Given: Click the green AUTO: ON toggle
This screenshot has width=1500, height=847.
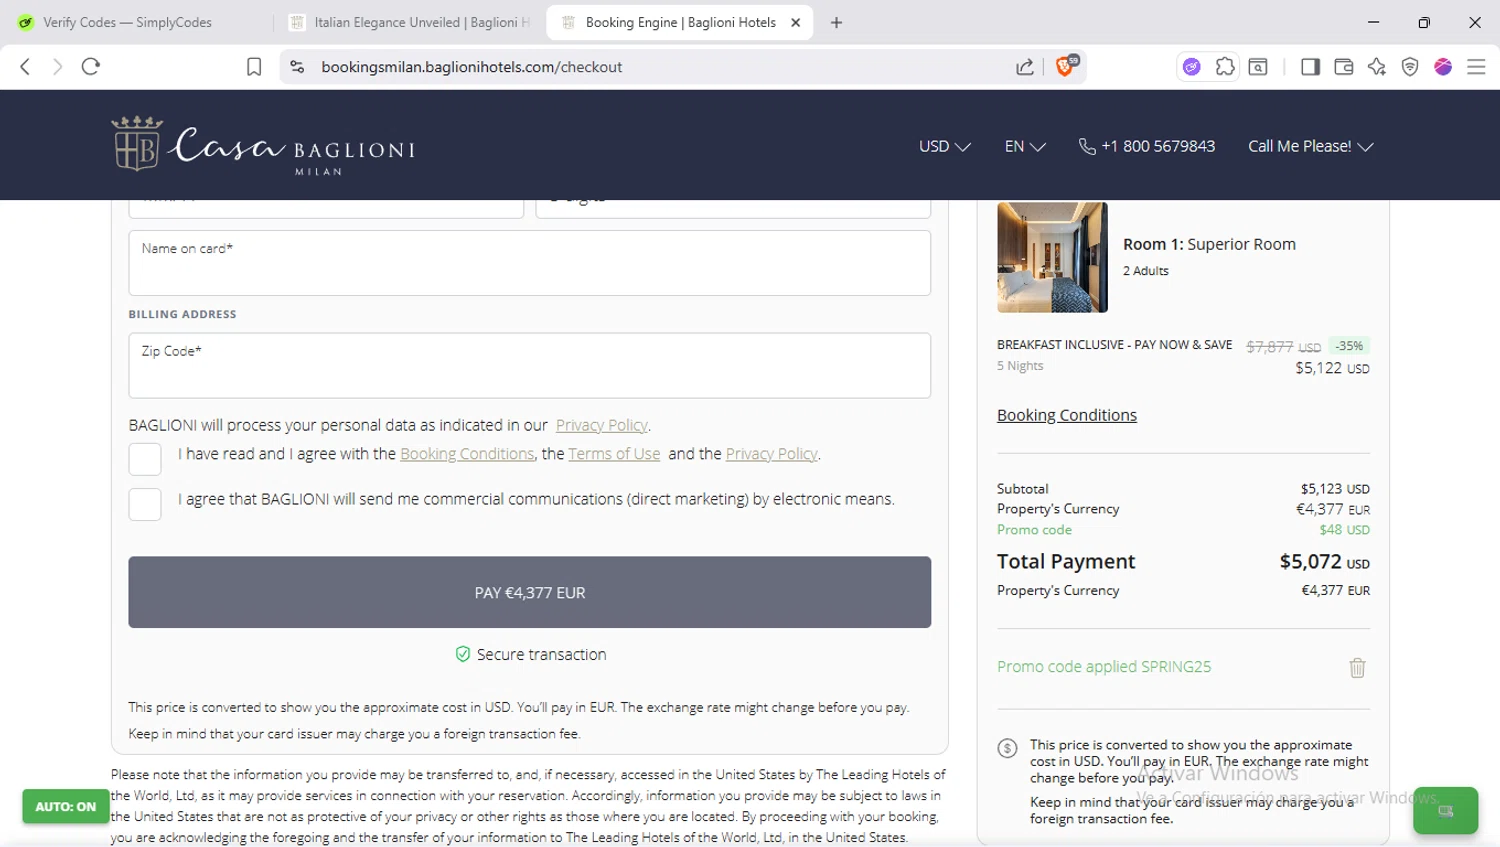Looking at the screenshot, I should point(66,806).
